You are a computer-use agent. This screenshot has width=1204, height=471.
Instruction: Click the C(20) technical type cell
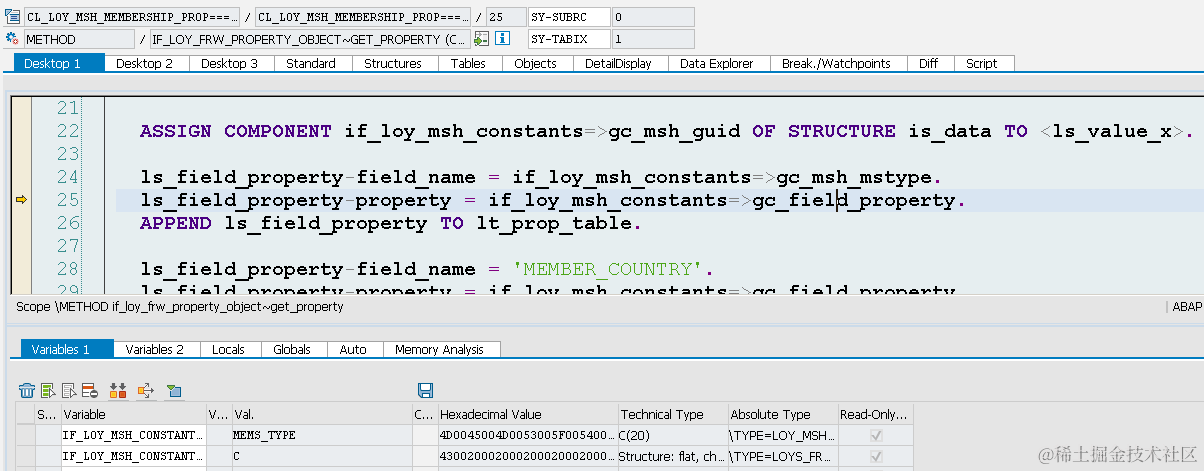coord(672,435)
